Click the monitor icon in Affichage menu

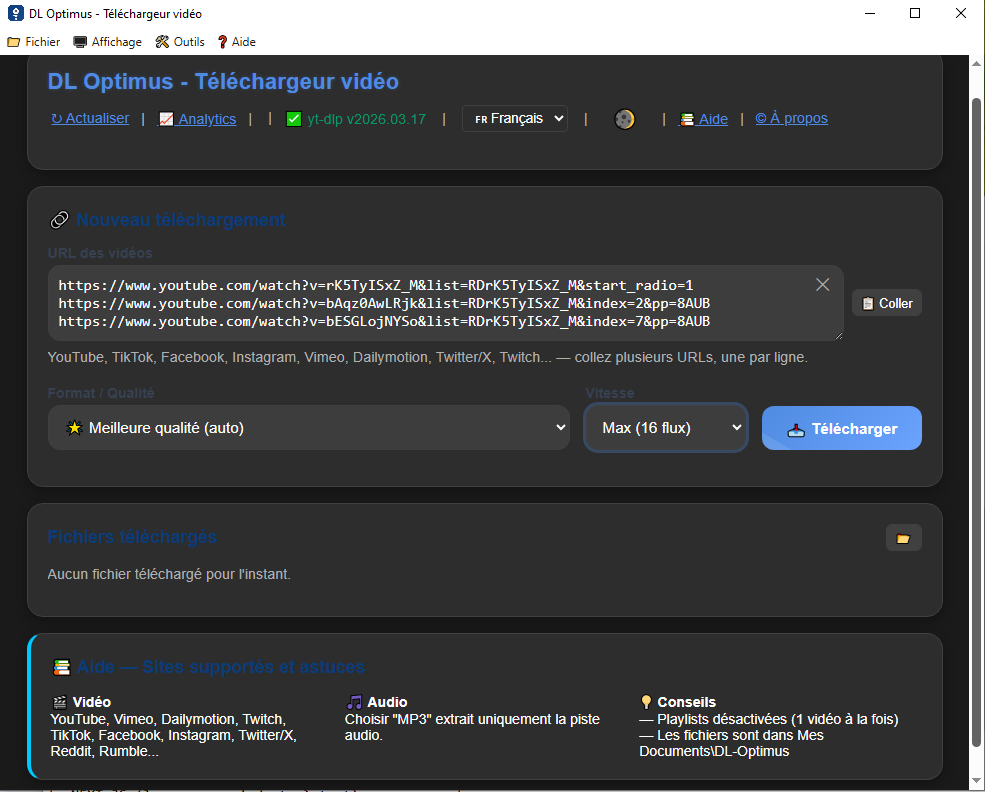80,42
